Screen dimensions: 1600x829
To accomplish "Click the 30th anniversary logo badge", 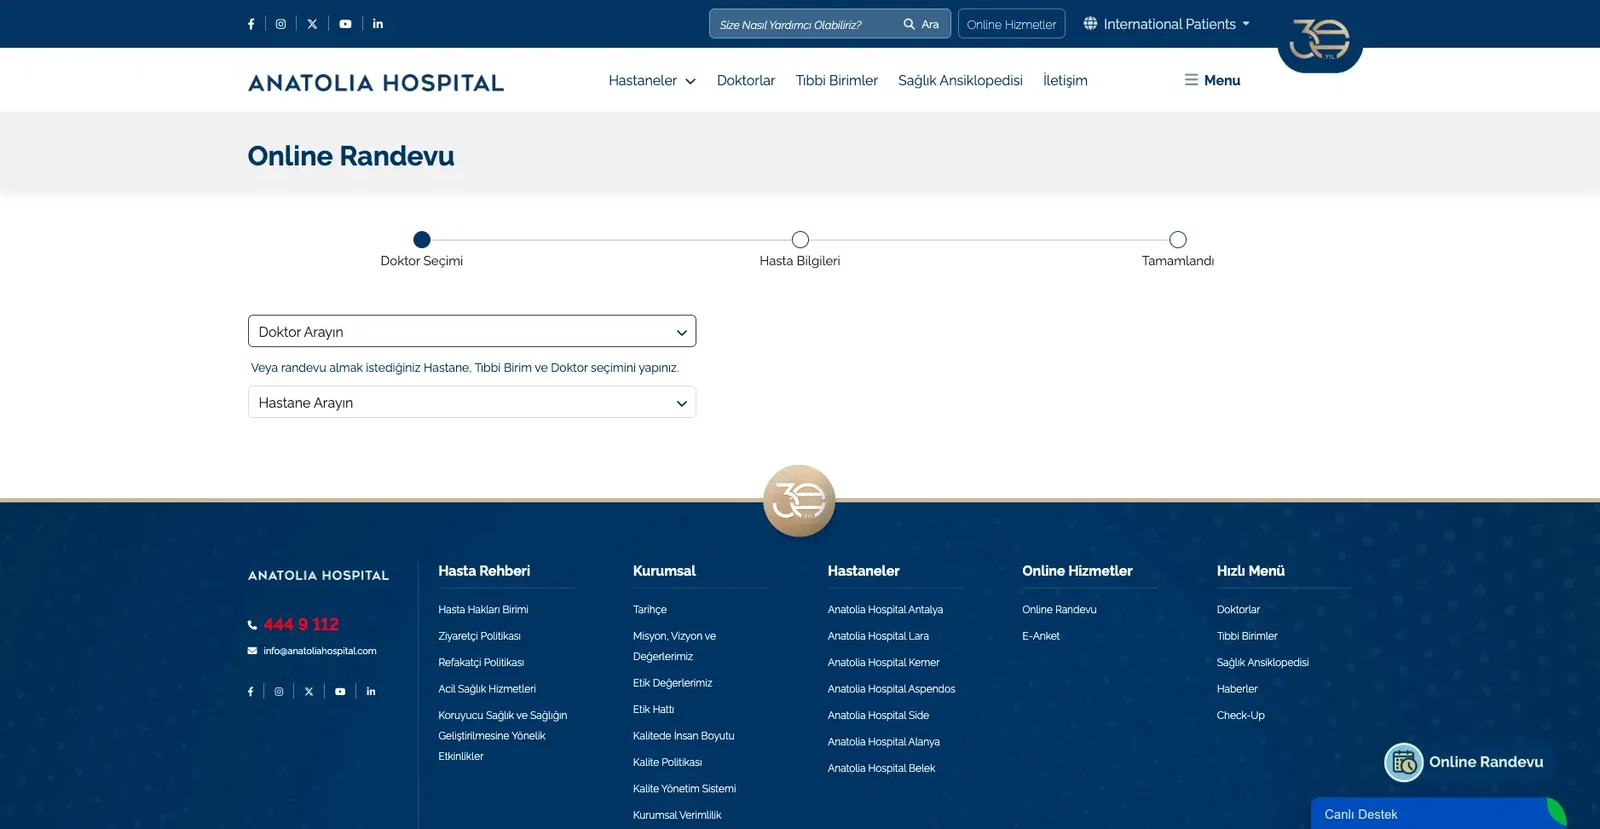I will point(1319,41).
